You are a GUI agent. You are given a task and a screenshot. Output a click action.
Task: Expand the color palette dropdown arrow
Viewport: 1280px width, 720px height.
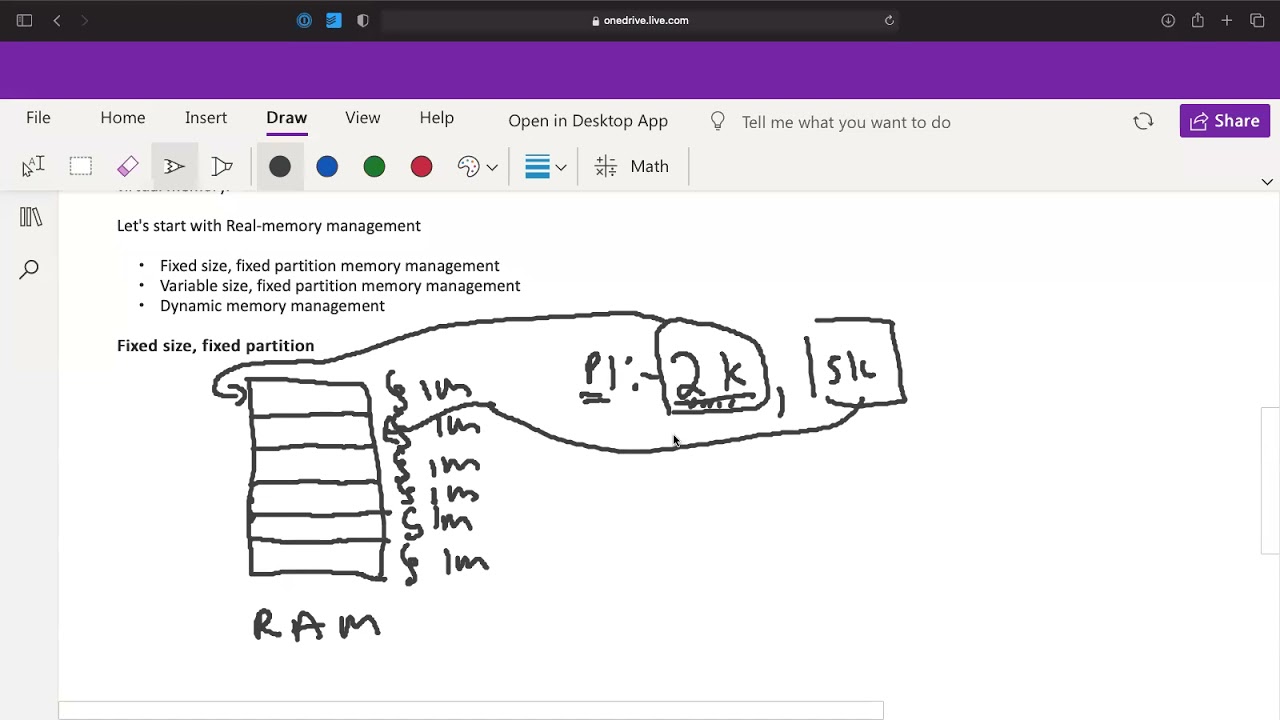(x=492, y=167)
